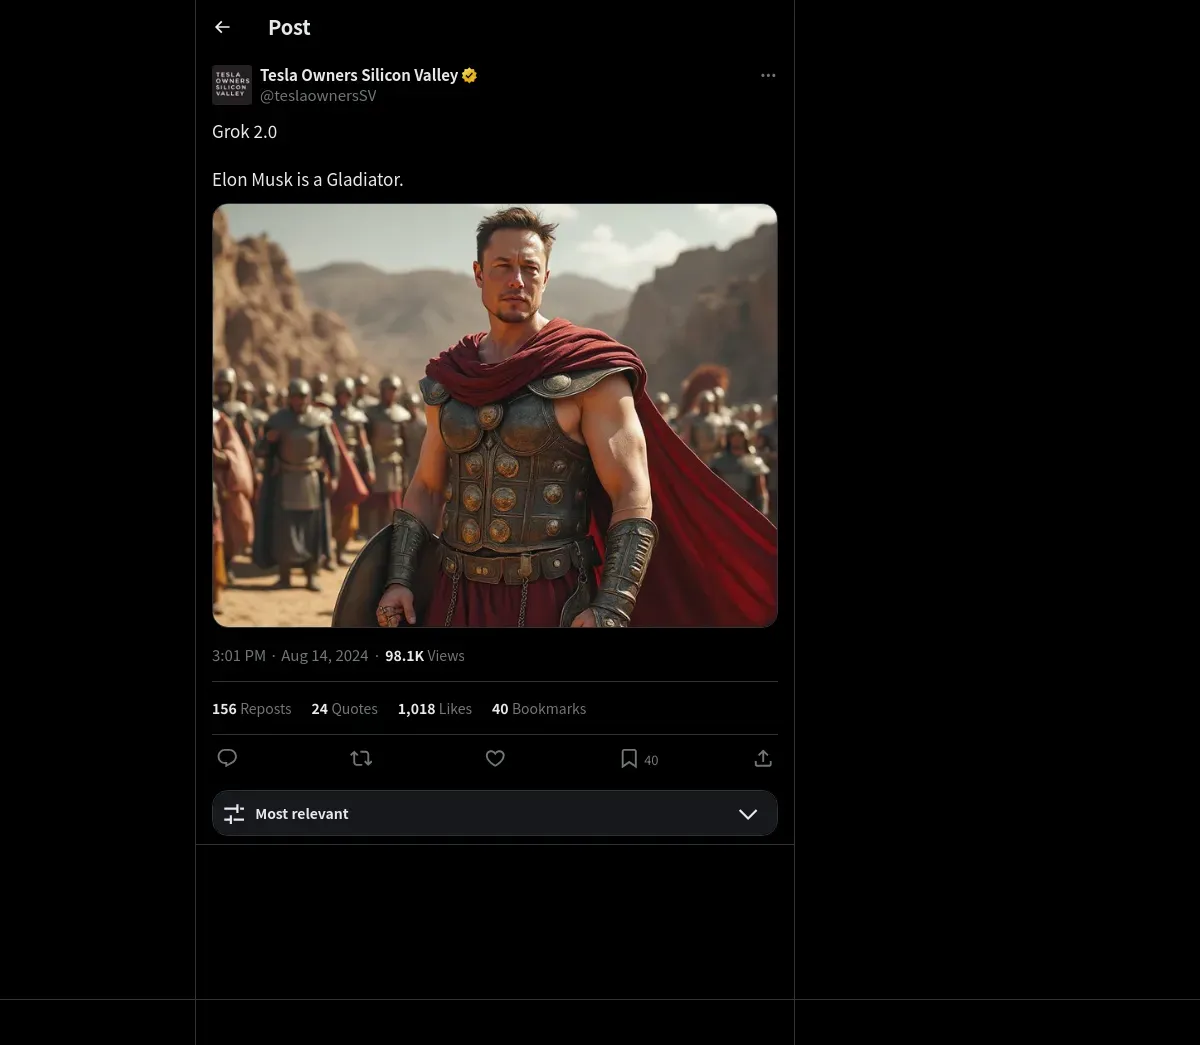This screenshot has height=1045, width=1200.
Task: View the 24 Quotes list
Action: tap(344, 709)
